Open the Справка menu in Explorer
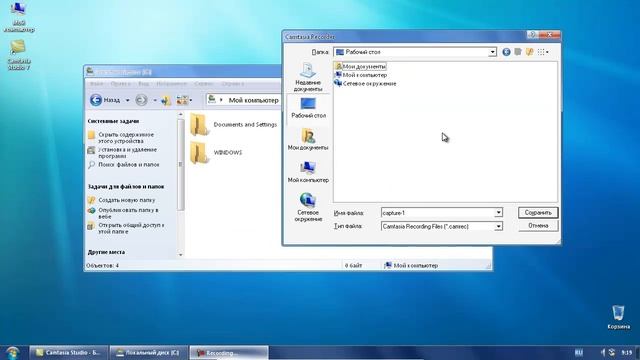Screen dimensions: 640x360 [x=233, y=84]
